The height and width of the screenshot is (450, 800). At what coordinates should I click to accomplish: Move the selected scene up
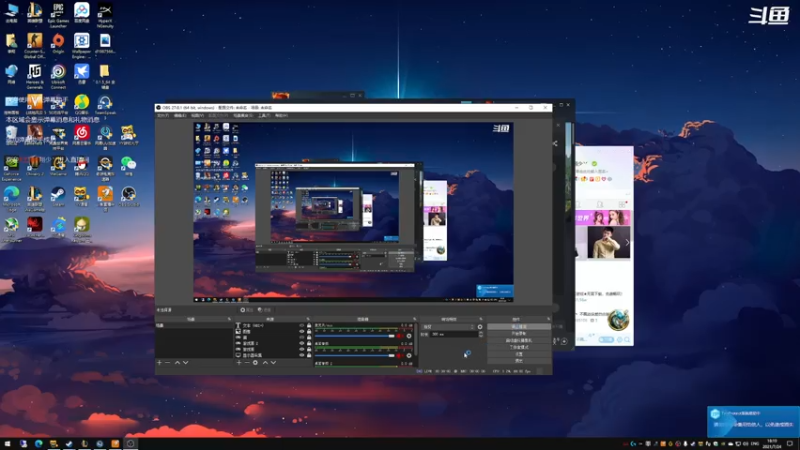177,363
